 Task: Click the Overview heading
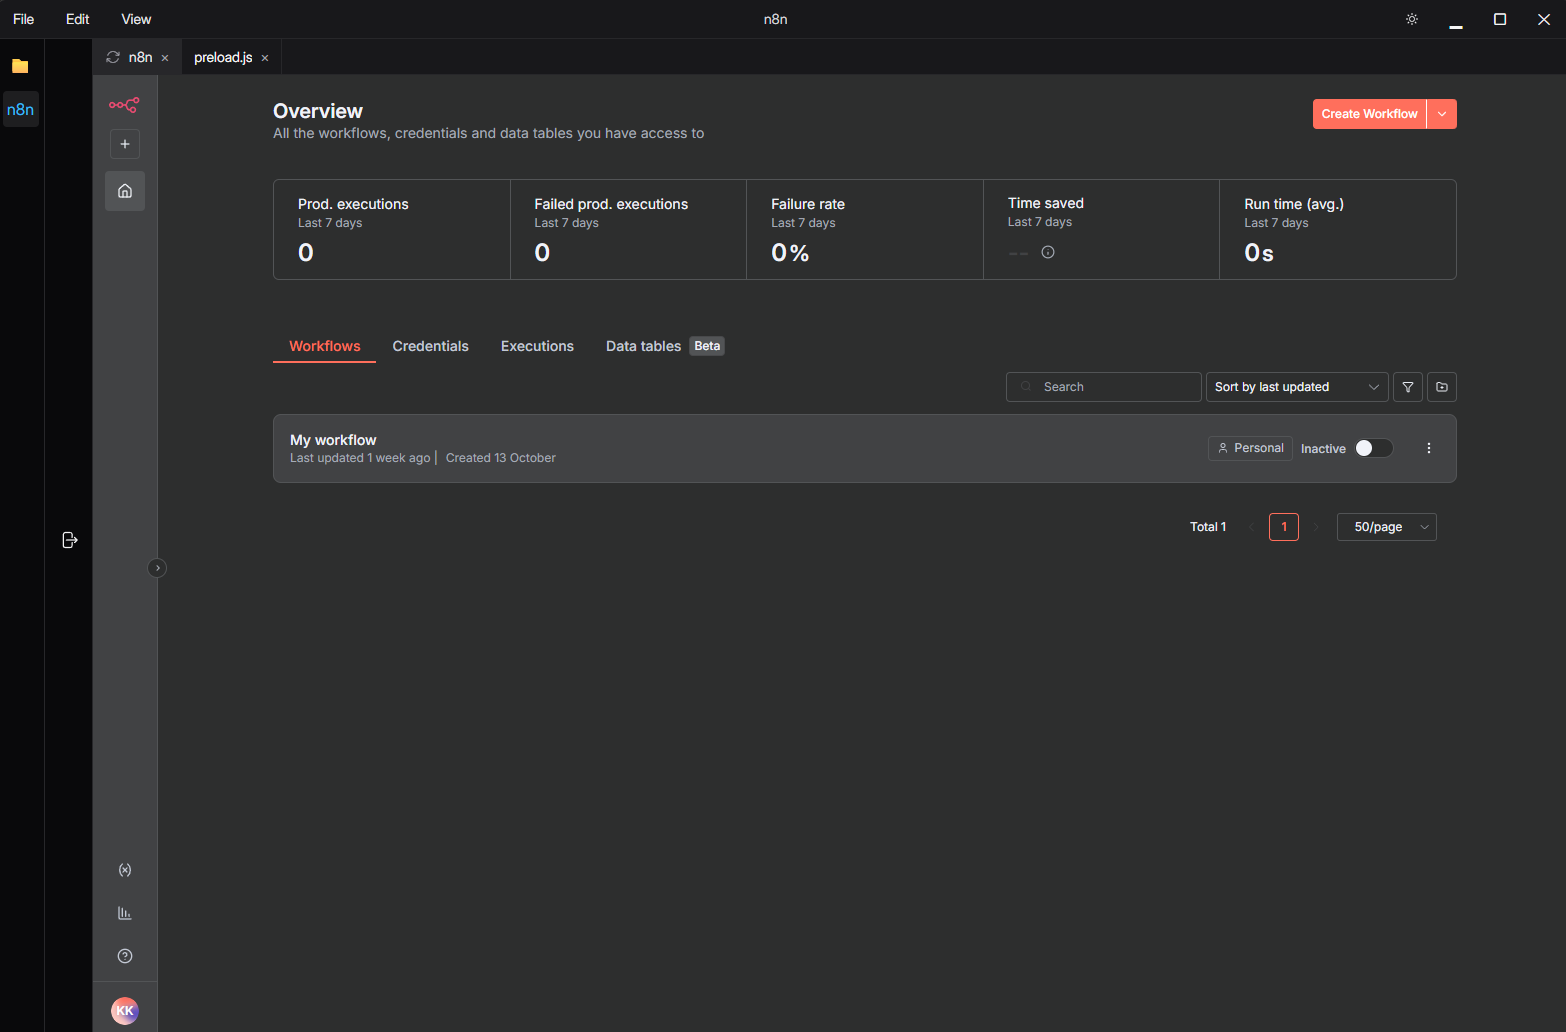318,111
